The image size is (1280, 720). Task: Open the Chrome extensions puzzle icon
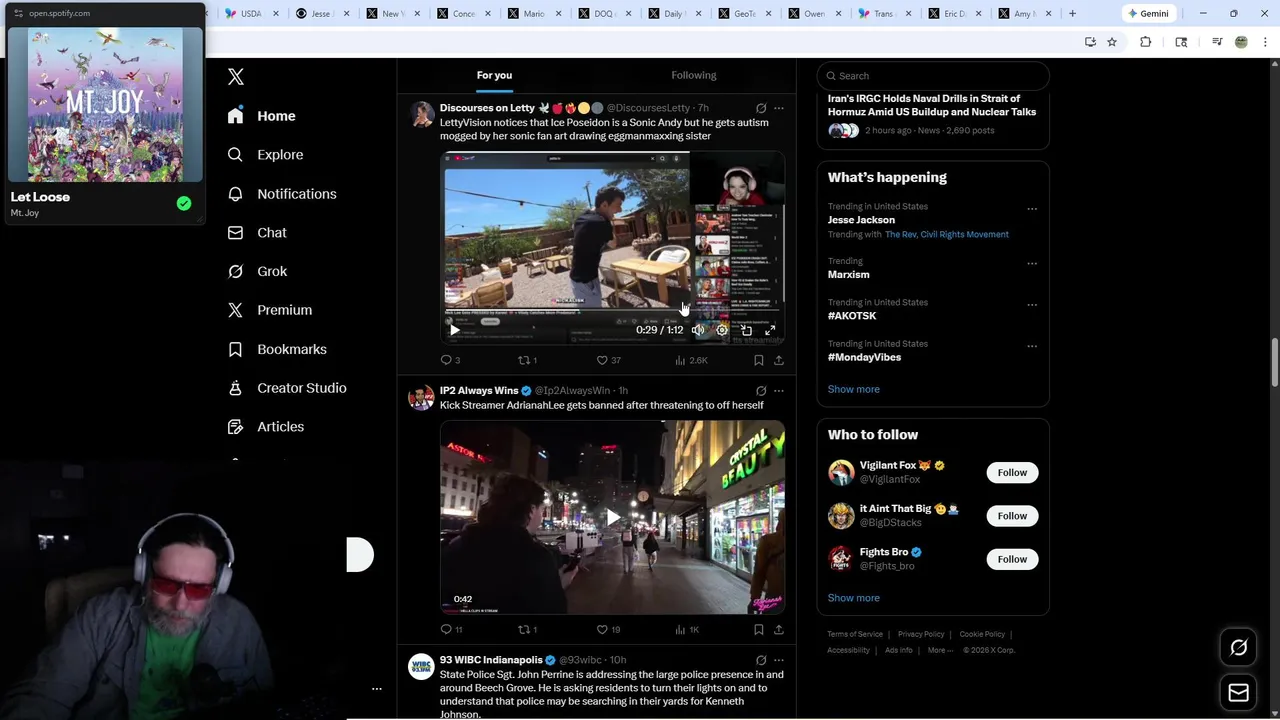[1146, 42]
